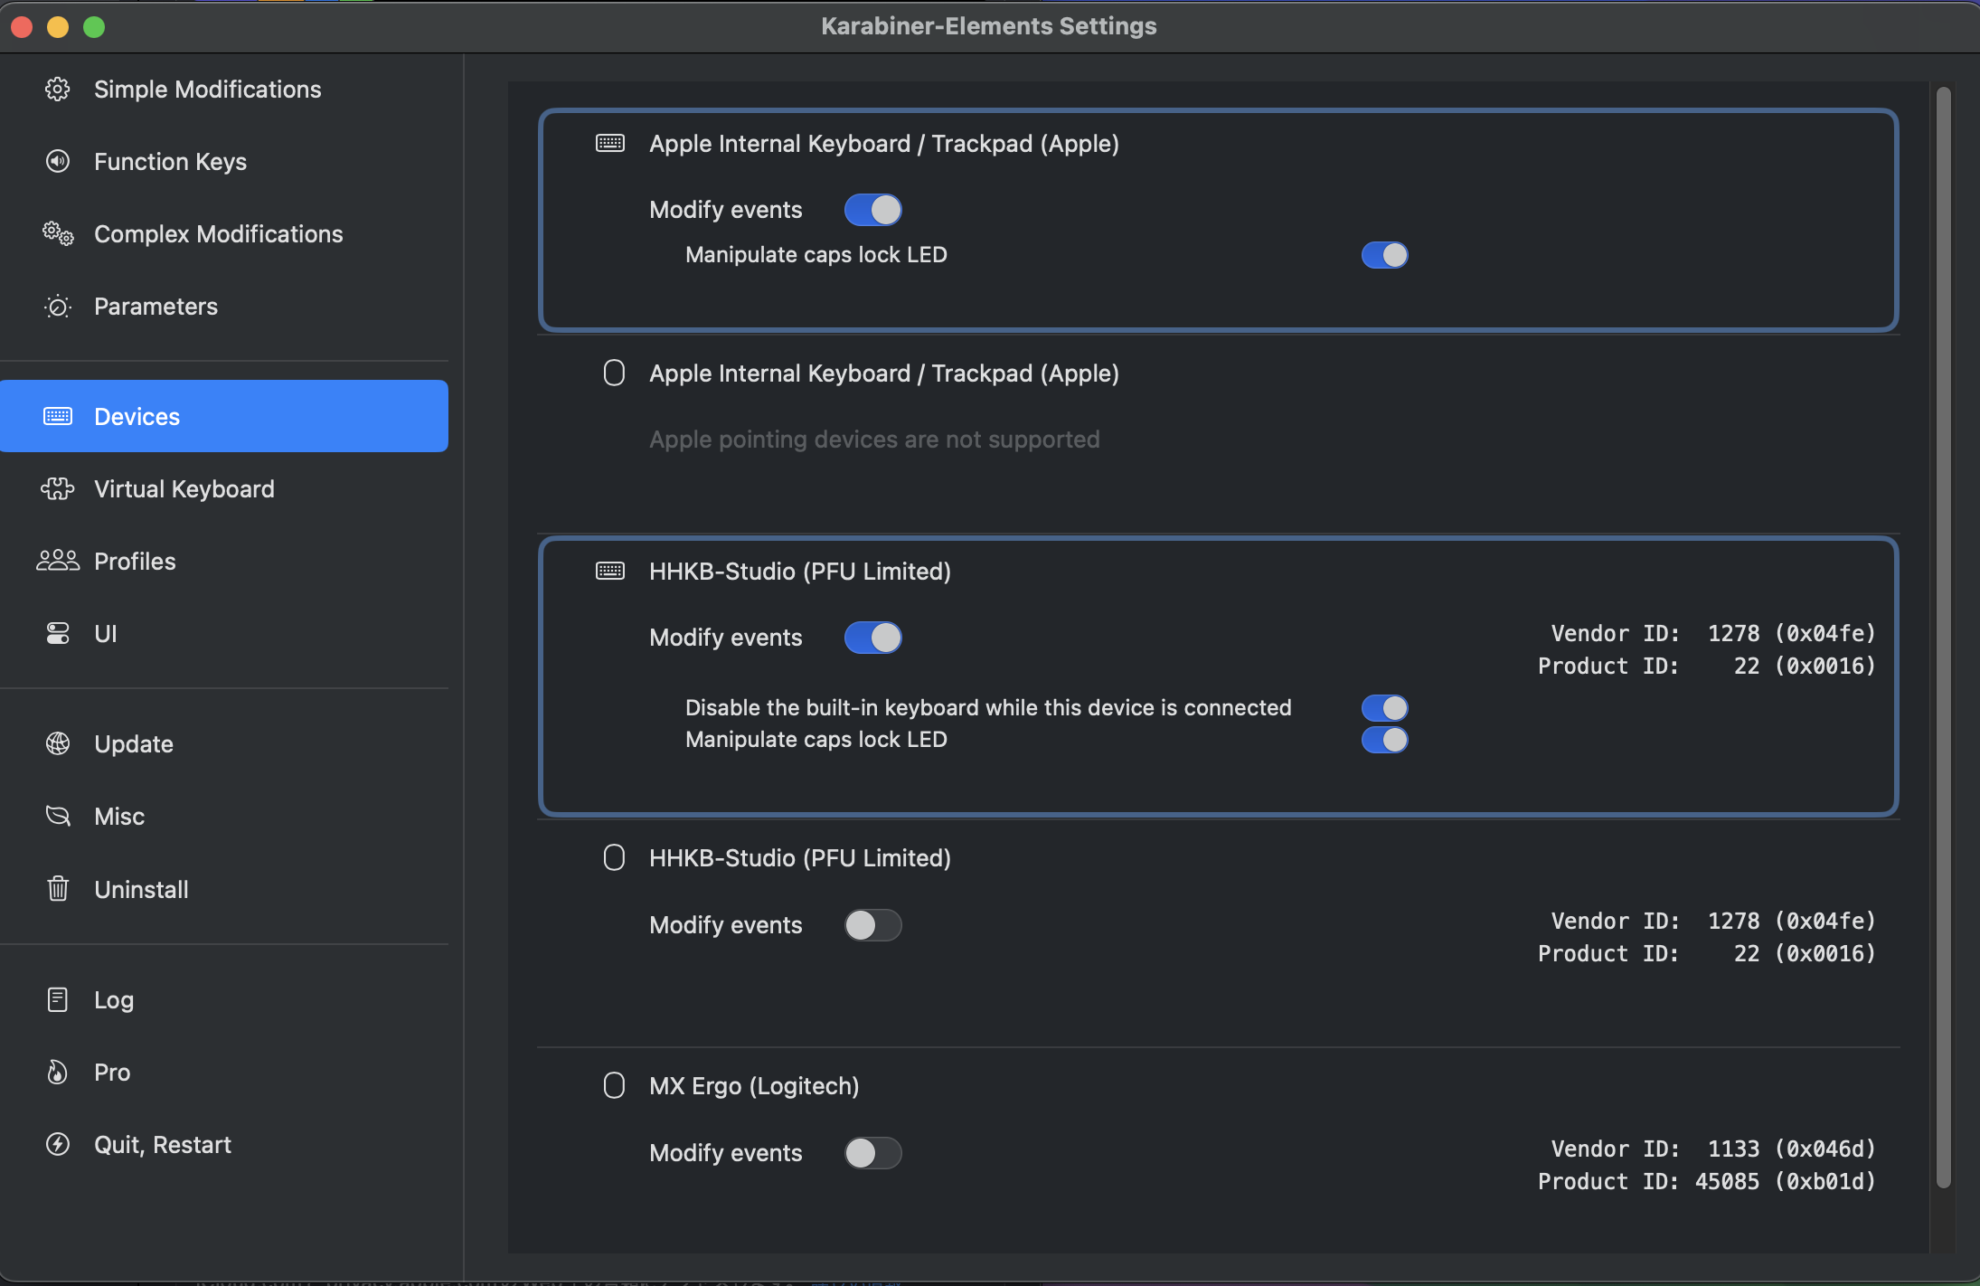The width and height of the screenshot is (1980, 1286).
Task: Click the Misc leaf icon
Action: click(57, 816)
